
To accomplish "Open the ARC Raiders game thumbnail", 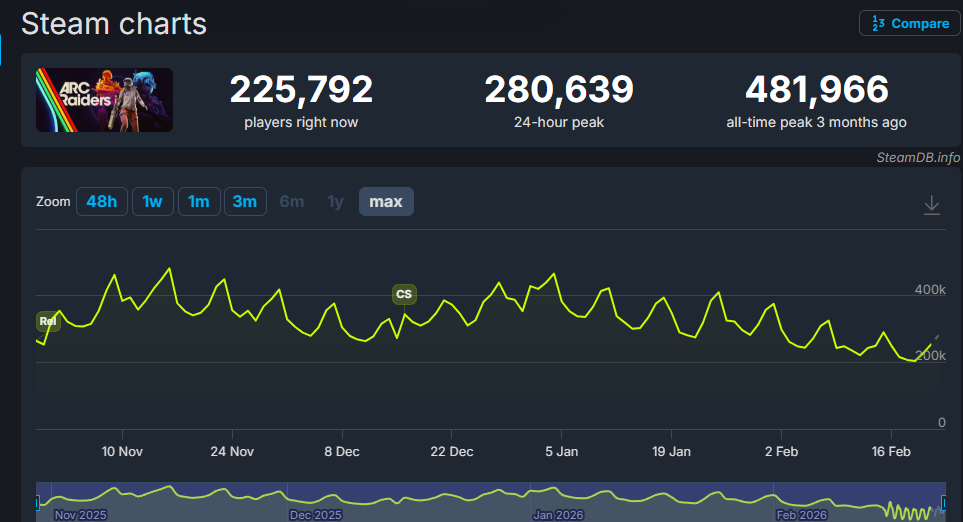I will click(104, 100).
